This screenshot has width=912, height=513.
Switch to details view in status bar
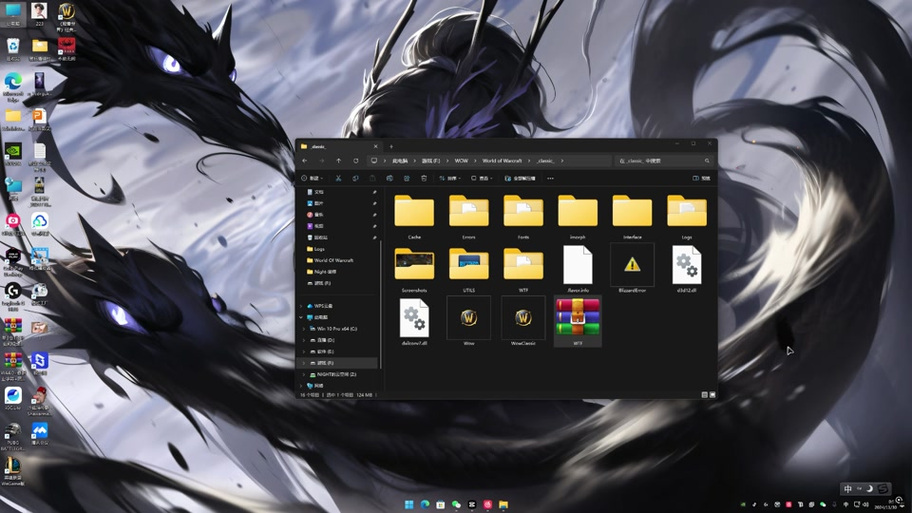(704, 394)
